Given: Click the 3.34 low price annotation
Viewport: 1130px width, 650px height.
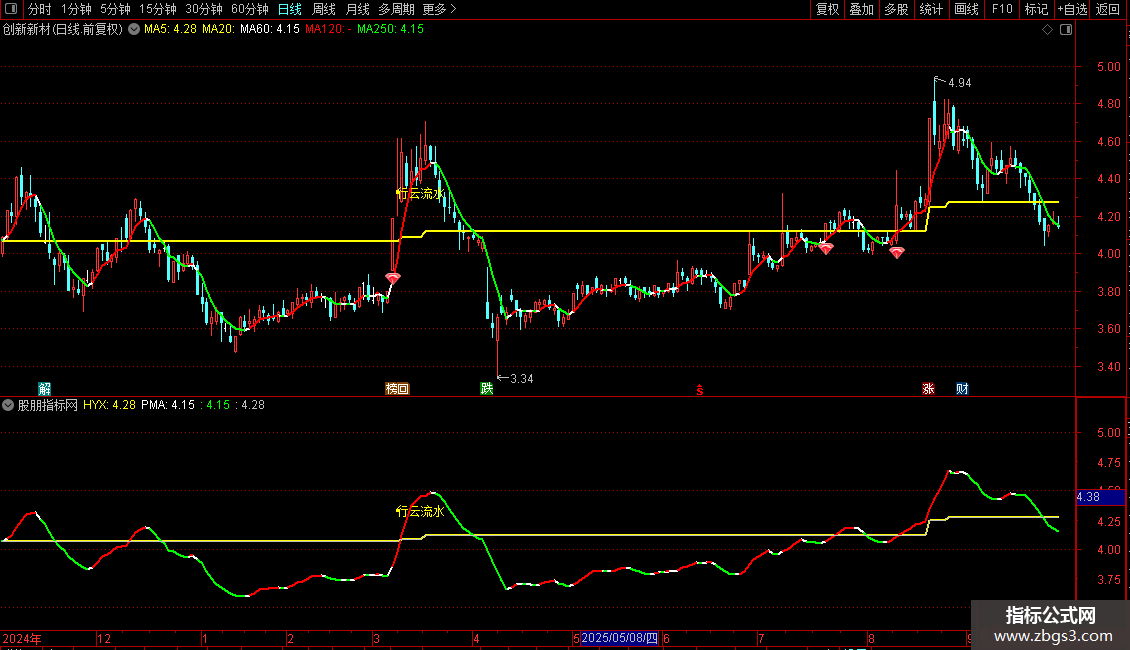Looking at the screenshot, I should pos(522,378).
